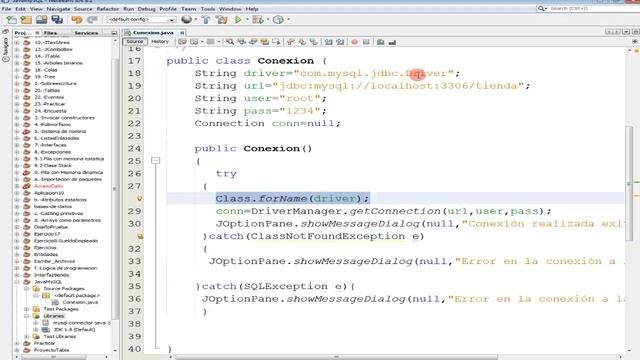Image resolution: width=640 pixels, height=360 pixels.
Task: Open the Tools menu
Action: pos(208,9)
